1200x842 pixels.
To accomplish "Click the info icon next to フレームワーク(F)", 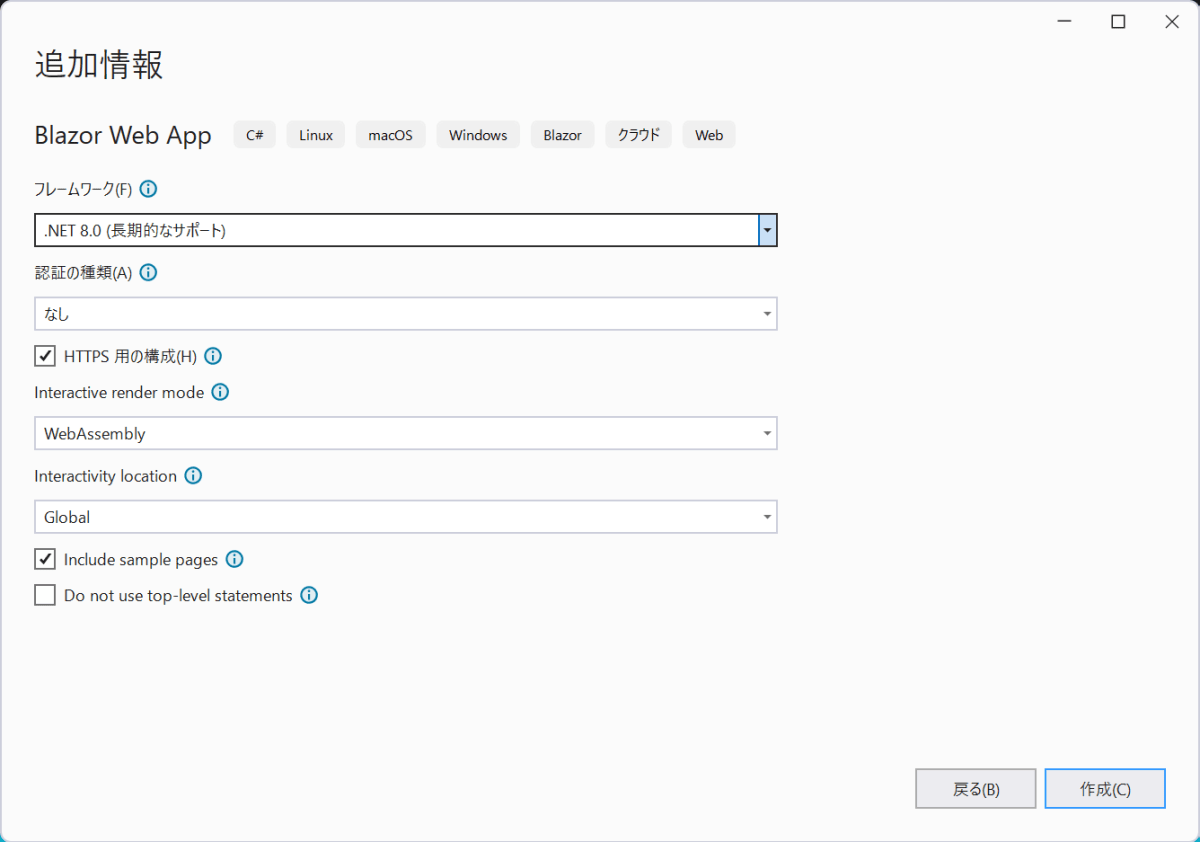I will click(x=149, y=188).
